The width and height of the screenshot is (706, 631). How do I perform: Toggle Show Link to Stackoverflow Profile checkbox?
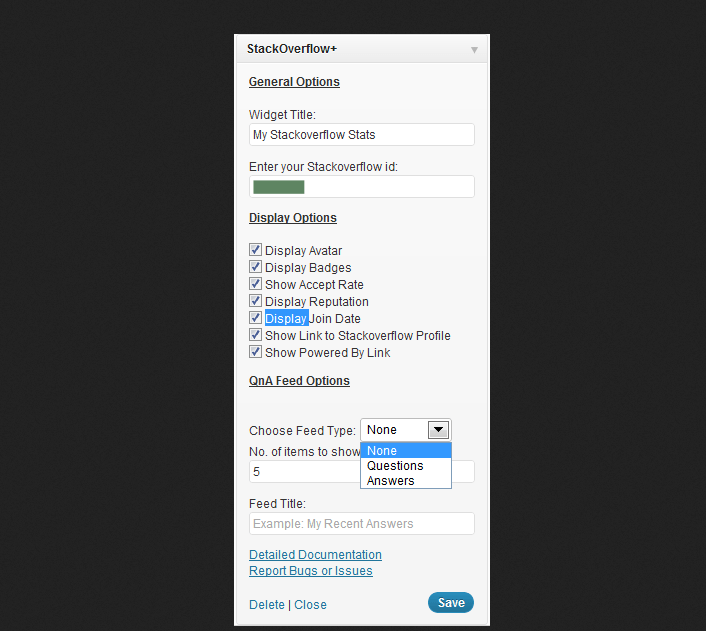(255, 335)
